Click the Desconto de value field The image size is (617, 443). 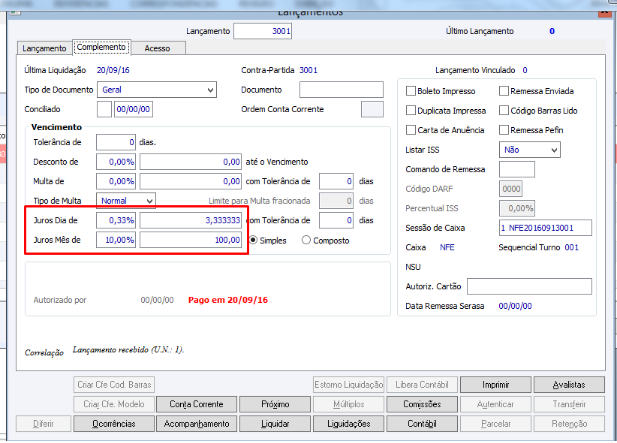click(x=190, y=162)
